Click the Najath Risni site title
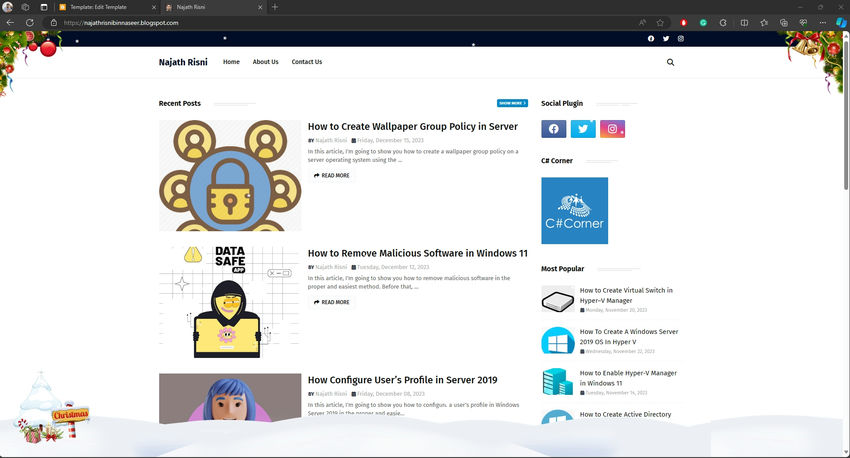The width and height of the screenshot is (850, 458). coord(183,62)
